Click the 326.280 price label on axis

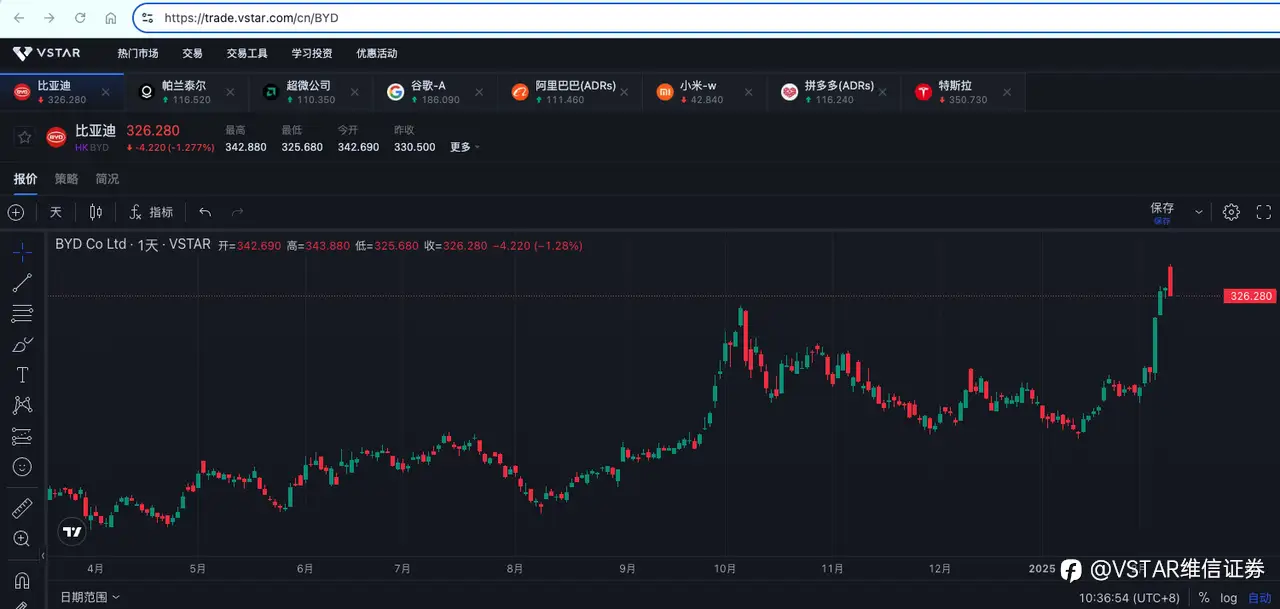pos(1250,296)
